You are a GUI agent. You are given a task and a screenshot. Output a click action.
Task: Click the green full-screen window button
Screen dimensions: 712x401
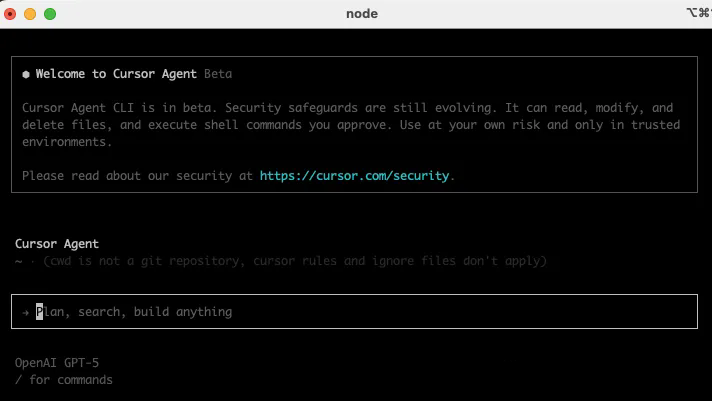[x=50, y=14]
